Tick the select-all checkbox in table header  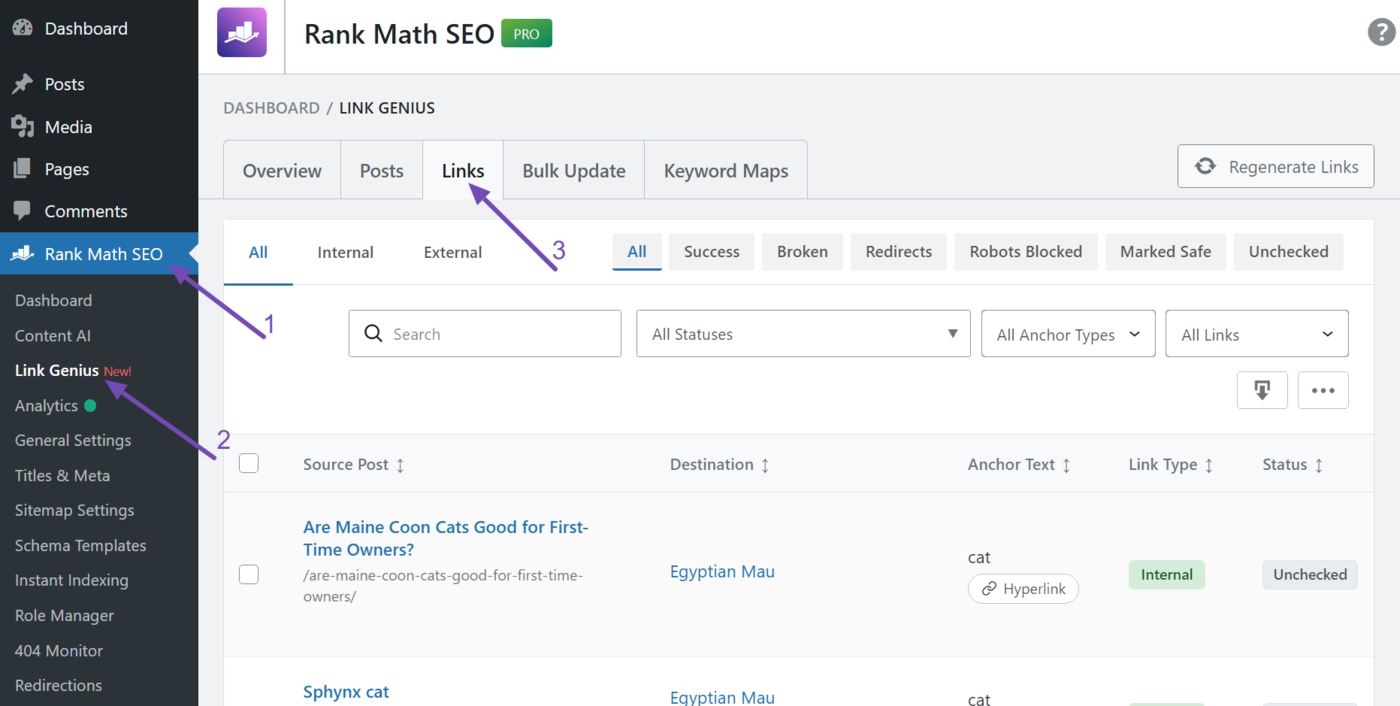(249, 463)
